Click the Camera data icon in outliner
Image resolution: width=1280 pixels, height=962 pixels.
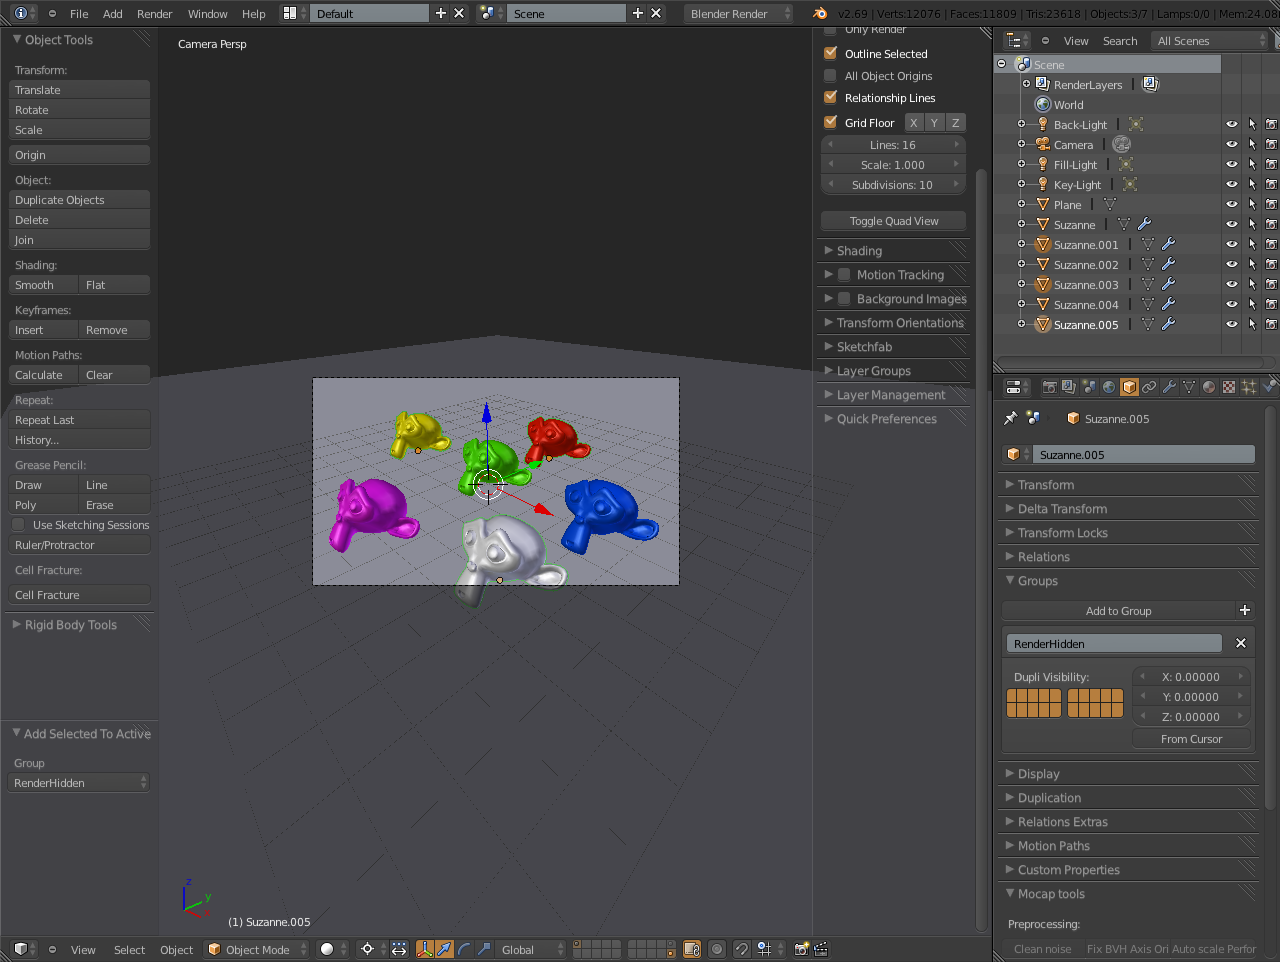click(1122, 144)
